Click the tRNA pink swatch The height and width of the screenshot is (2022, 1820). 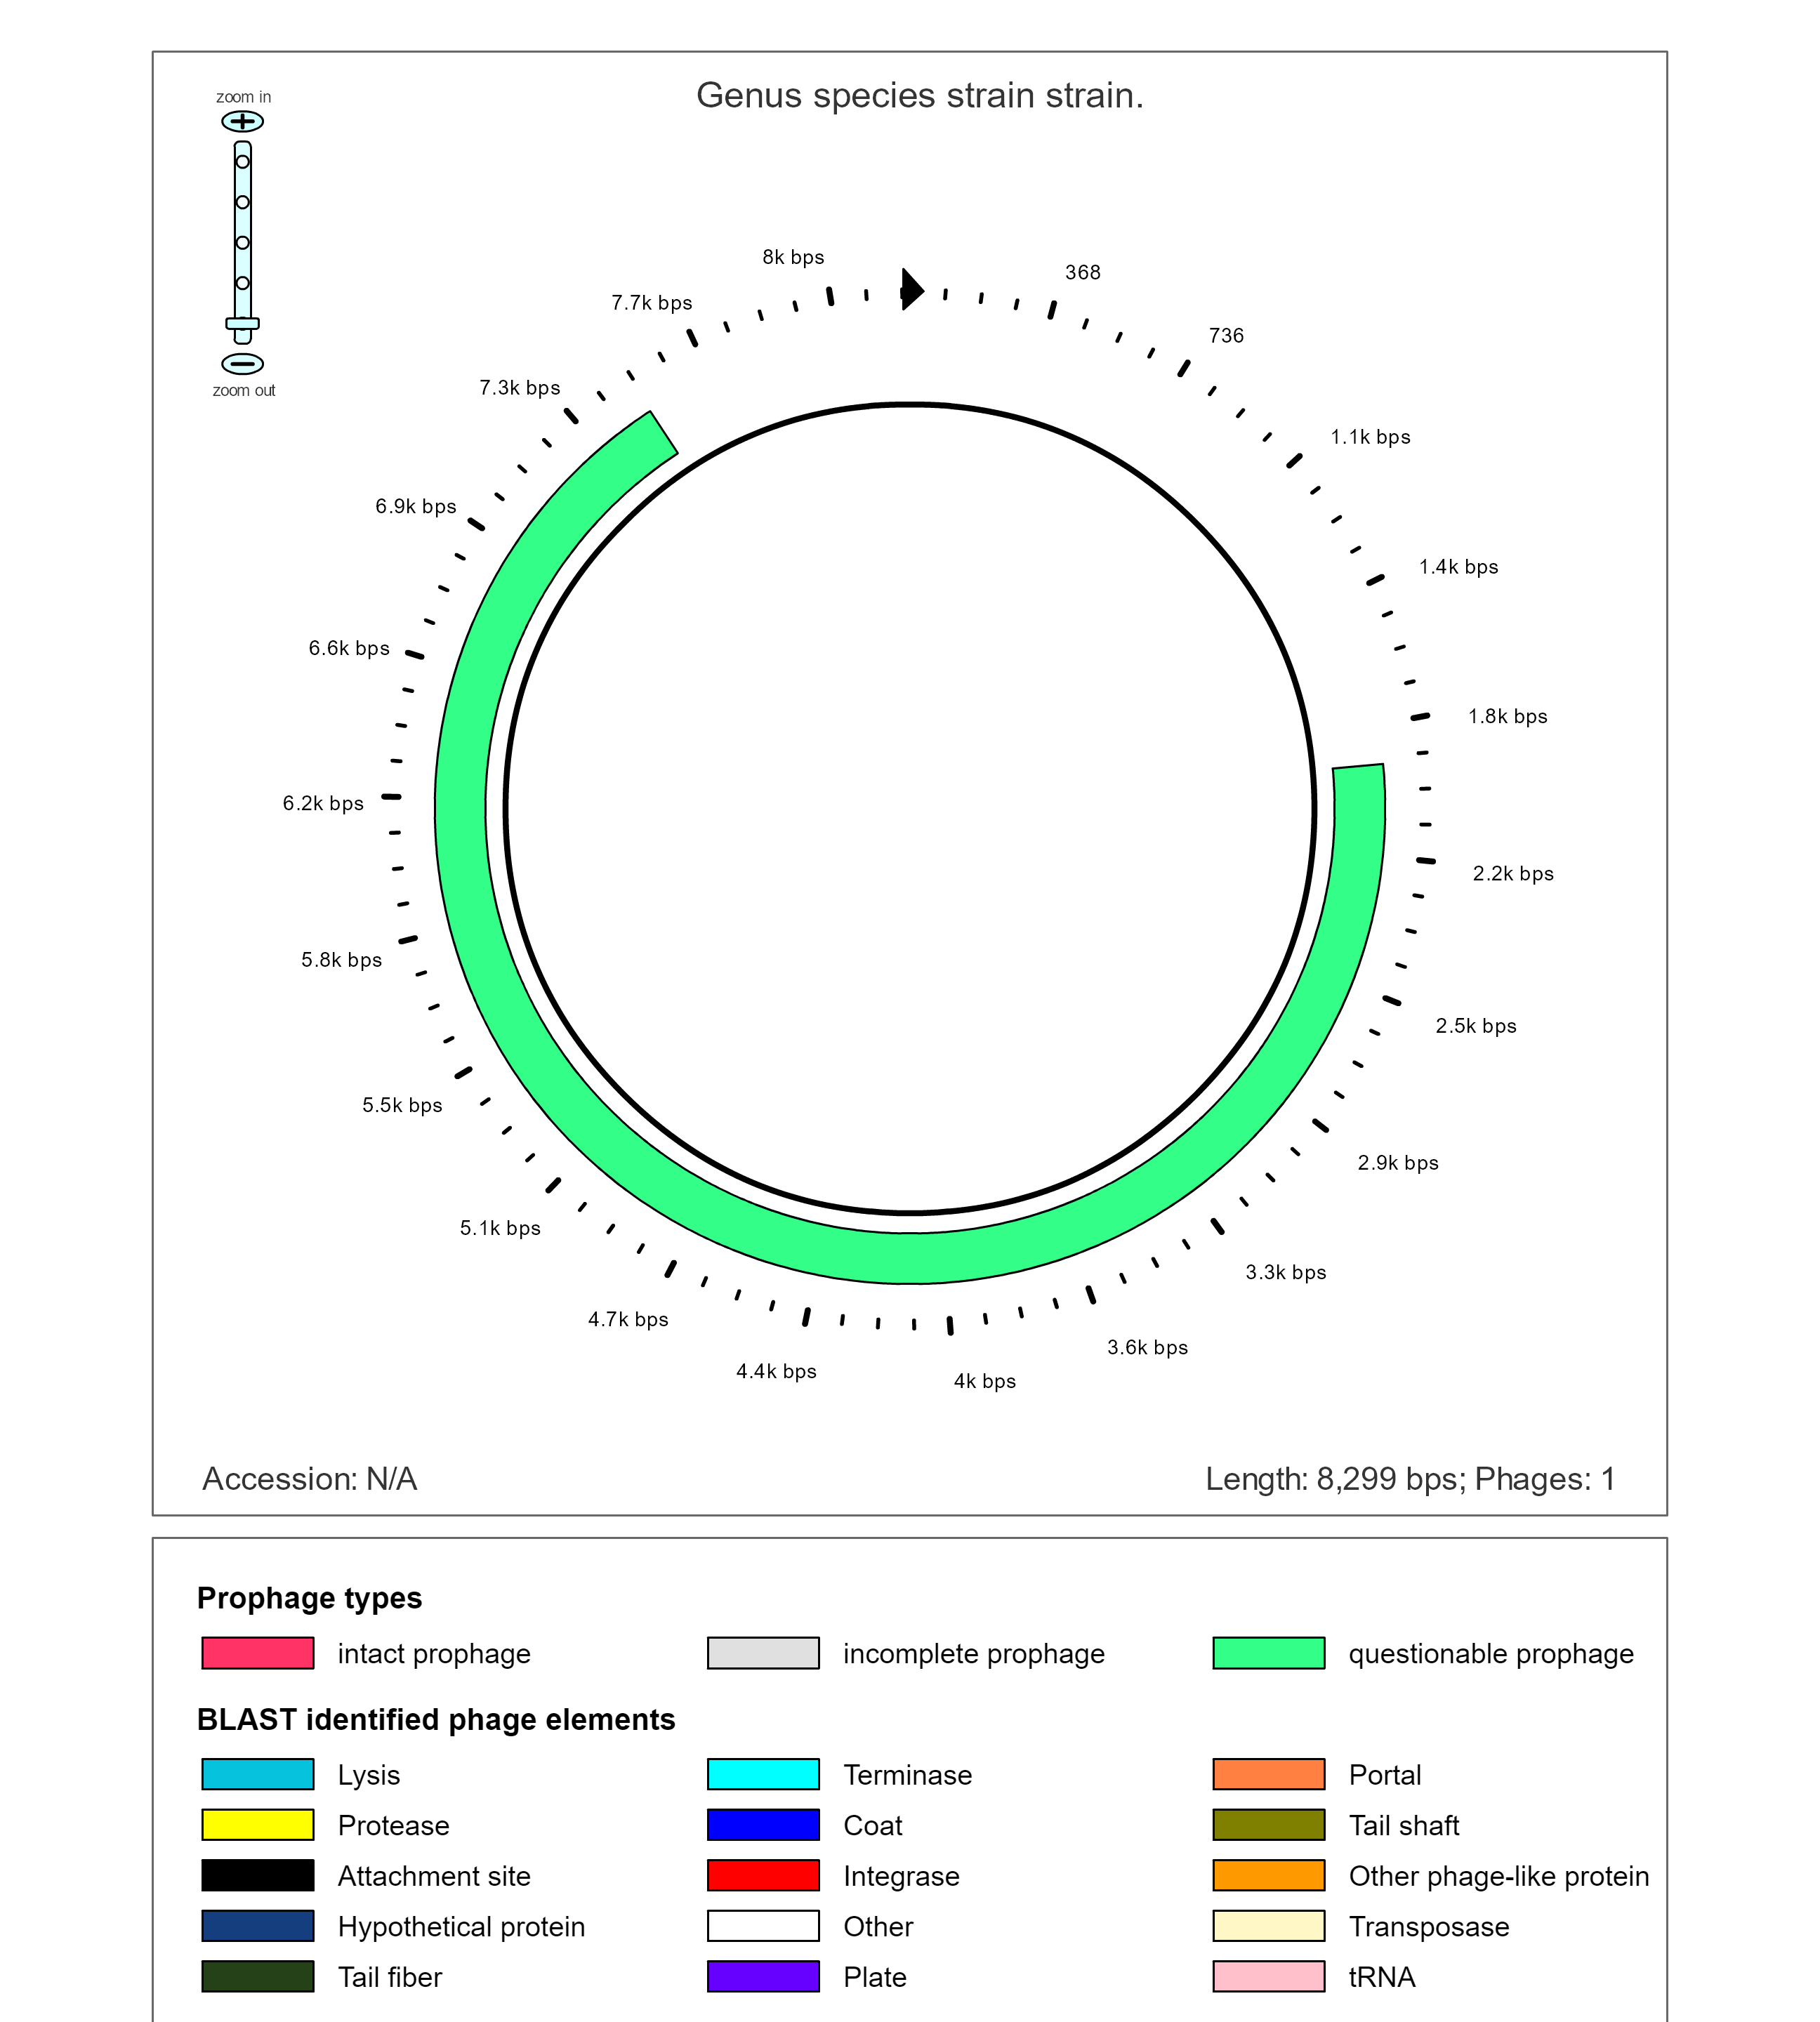click(1268, 1976)
